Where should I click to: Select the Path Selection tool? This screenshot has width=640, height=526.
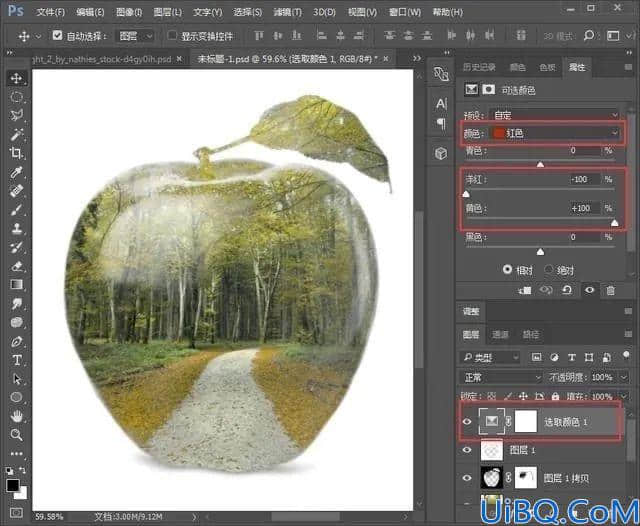[16, 379]
